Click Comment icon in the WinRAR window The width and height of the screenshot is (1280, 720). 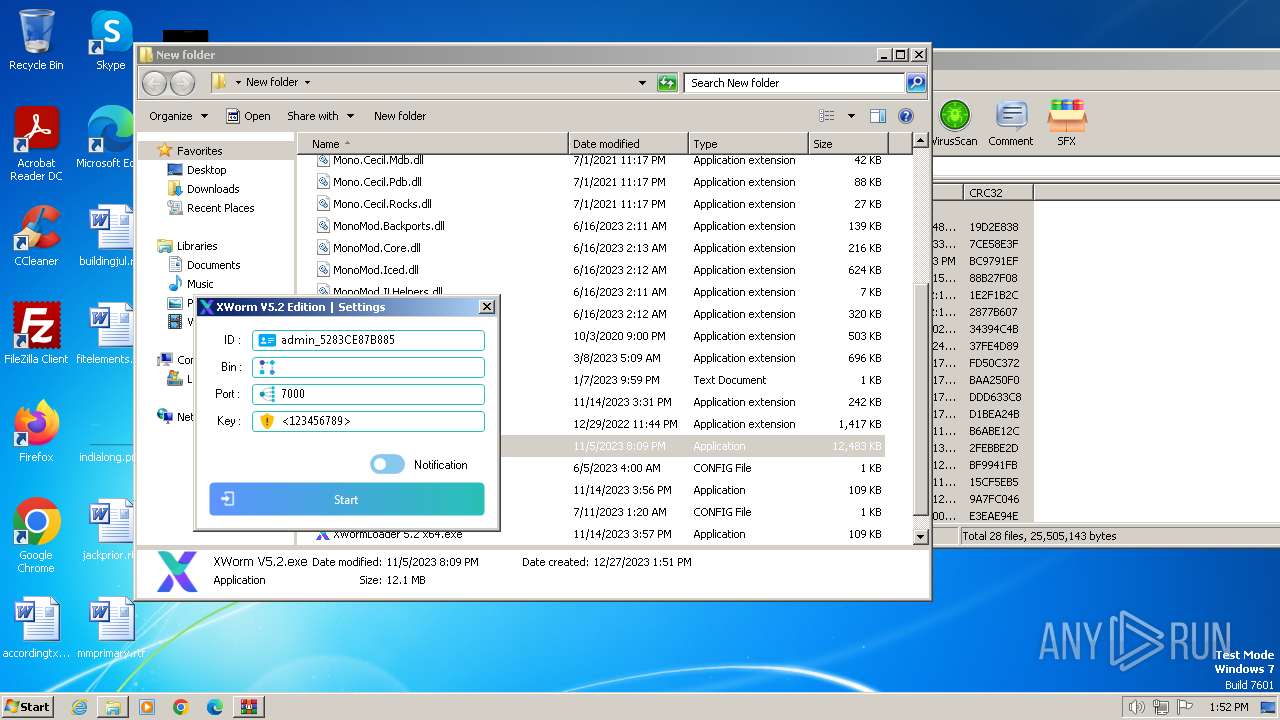[x=1011, y=124]
